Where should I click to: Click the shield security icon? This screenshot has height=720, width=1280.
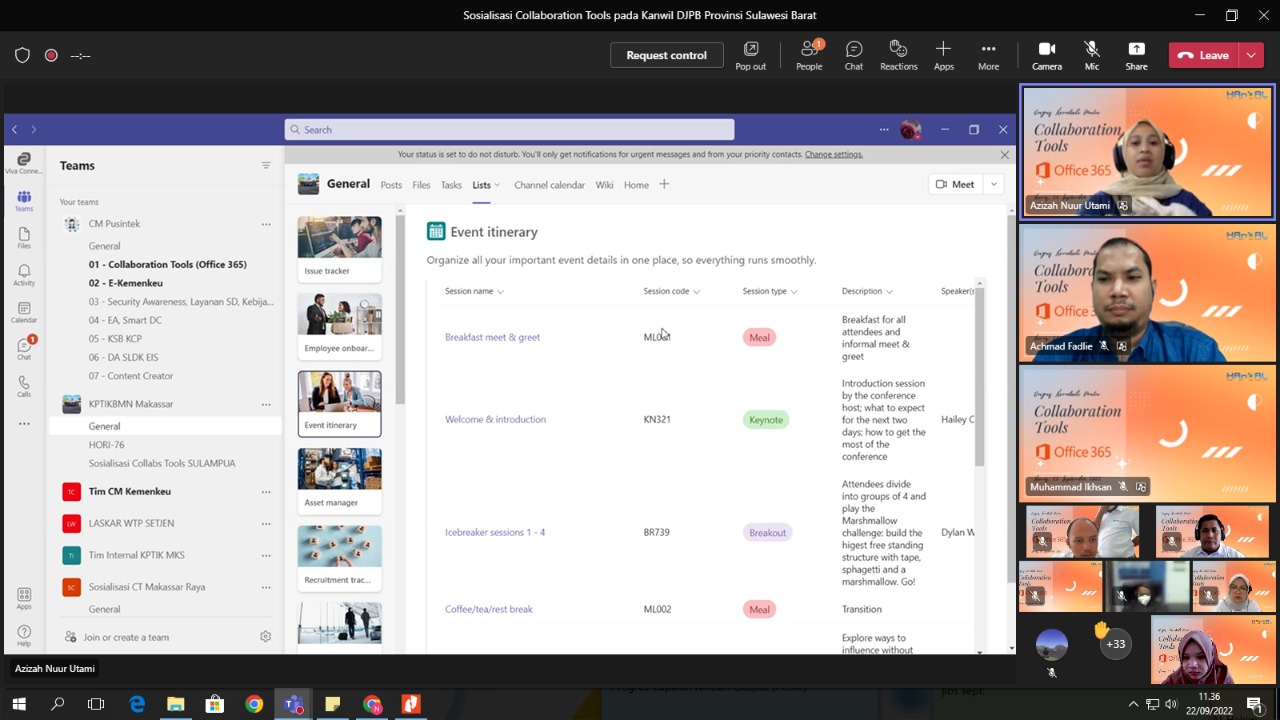tap(22, 55)
